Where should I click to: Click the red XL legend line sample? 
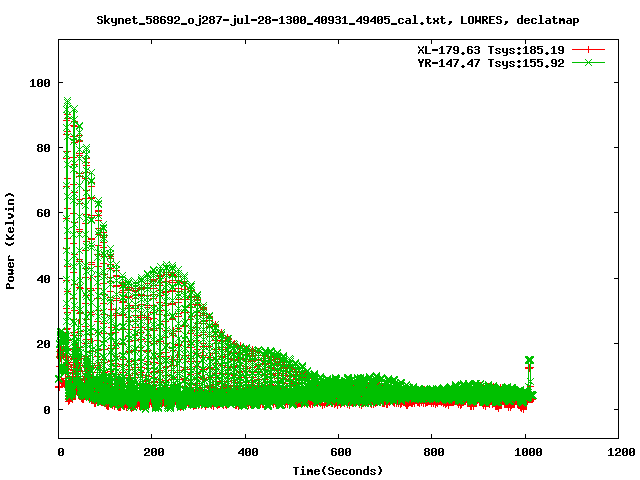point(588,50)
